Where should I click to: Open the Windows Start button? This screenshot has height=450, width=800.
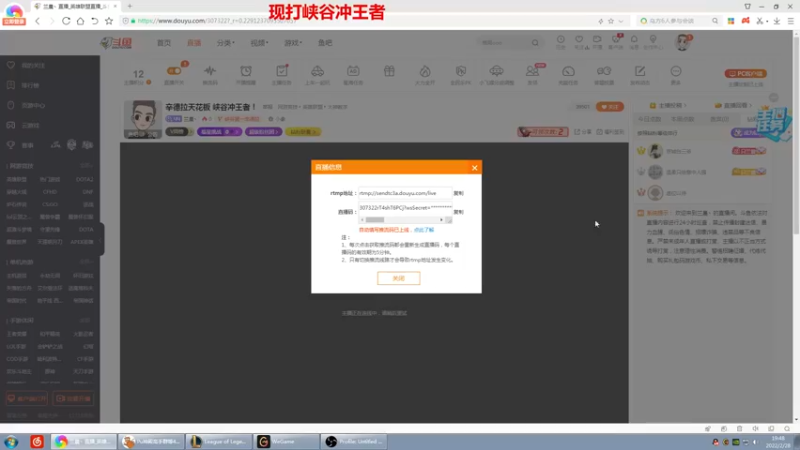pos(11,442)
